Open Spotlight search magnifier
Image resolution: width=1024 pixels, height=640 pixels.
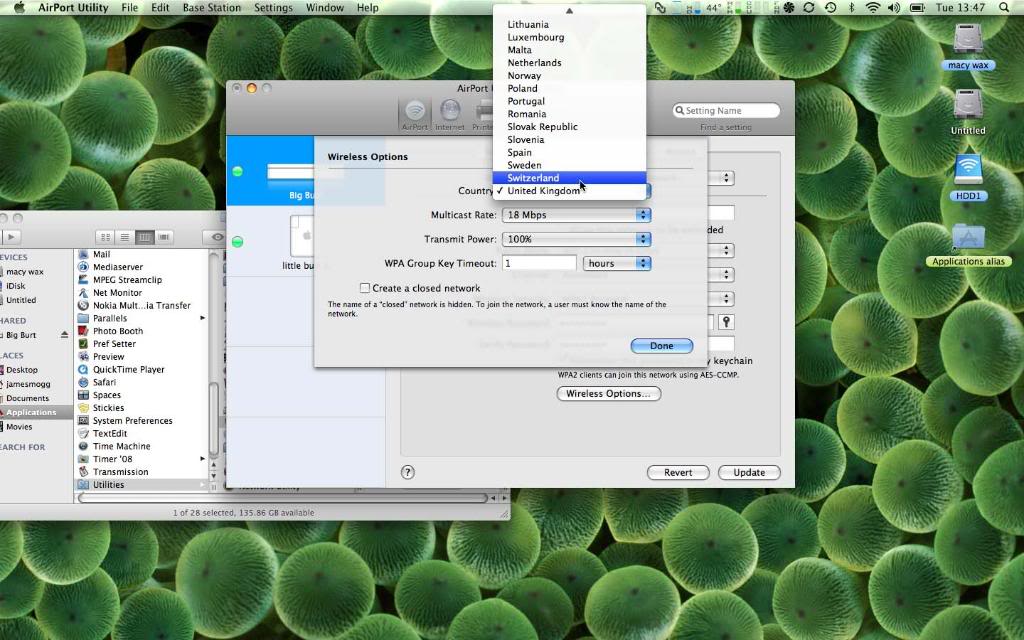click(x=1004, y=8)
